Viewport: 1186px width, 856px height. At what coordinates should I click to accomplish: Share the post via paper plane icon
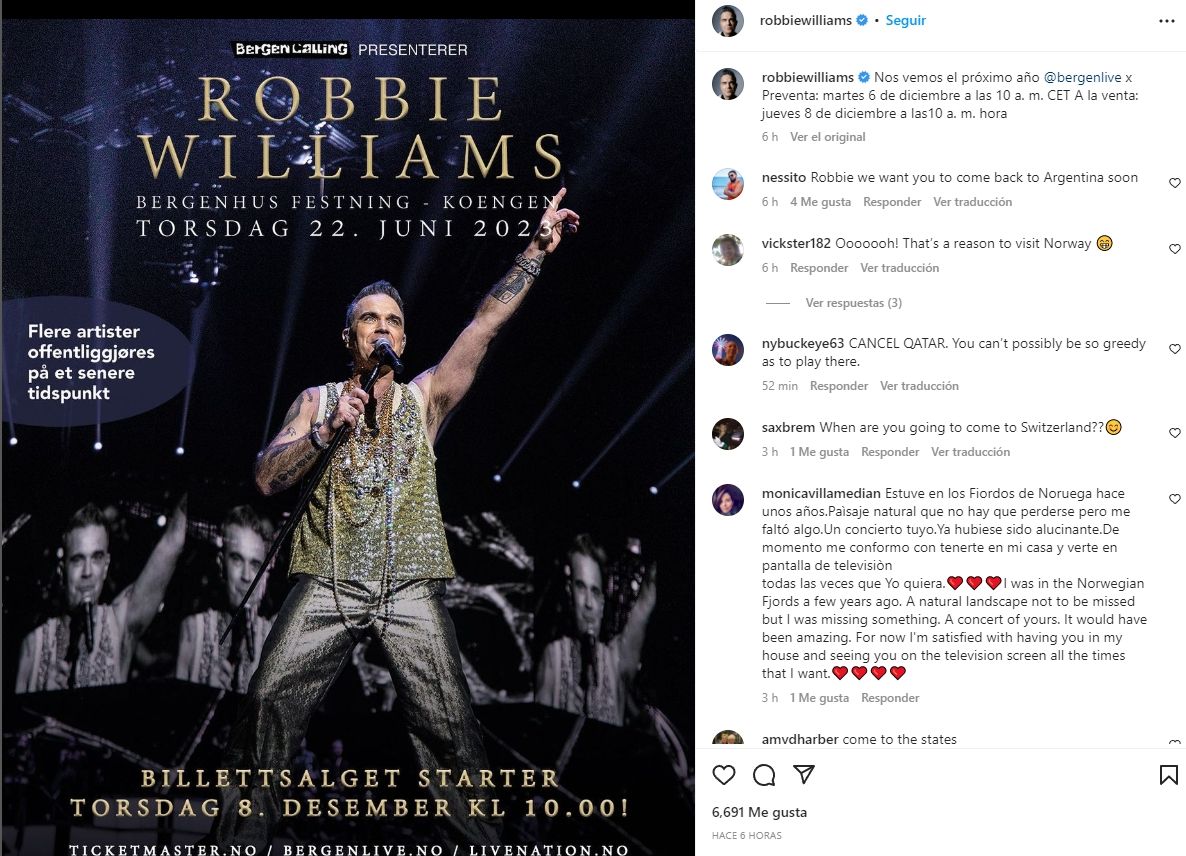(x=803, y=774)
